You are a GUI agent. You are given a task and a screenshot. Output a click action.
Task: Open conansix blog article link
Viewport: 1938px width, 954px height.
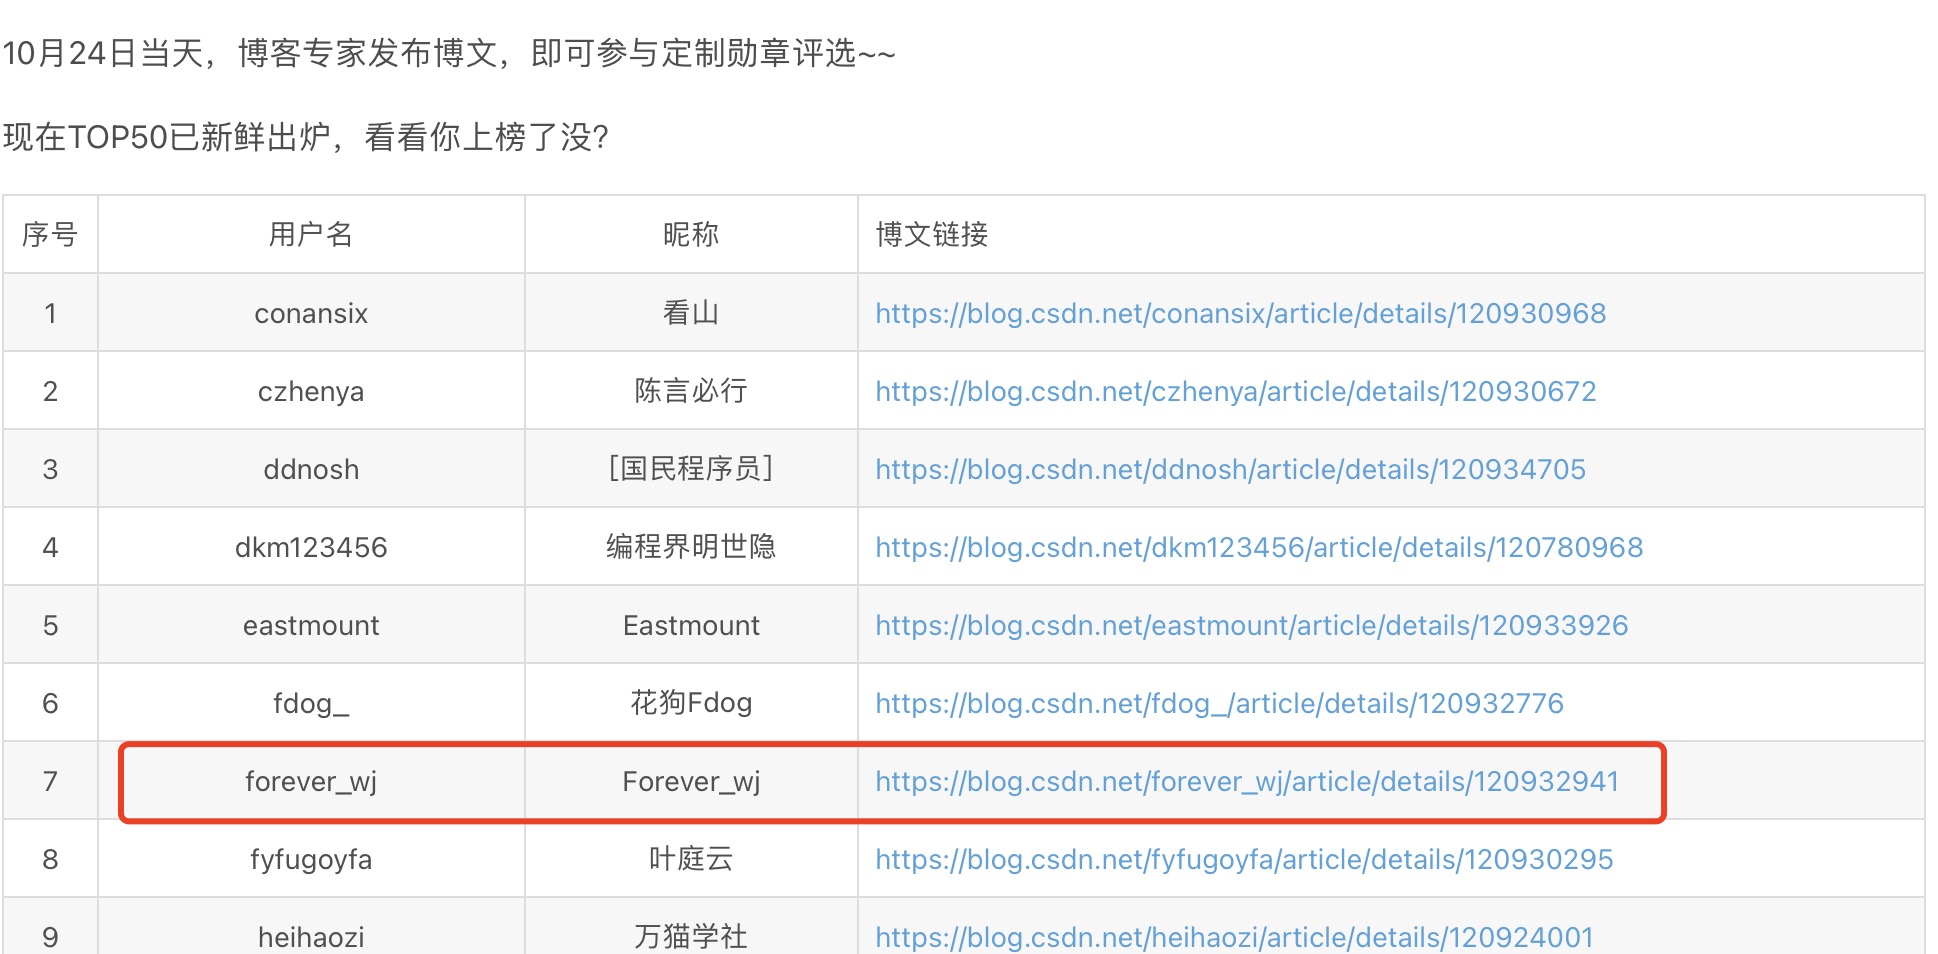click(x=1240, y=313)
